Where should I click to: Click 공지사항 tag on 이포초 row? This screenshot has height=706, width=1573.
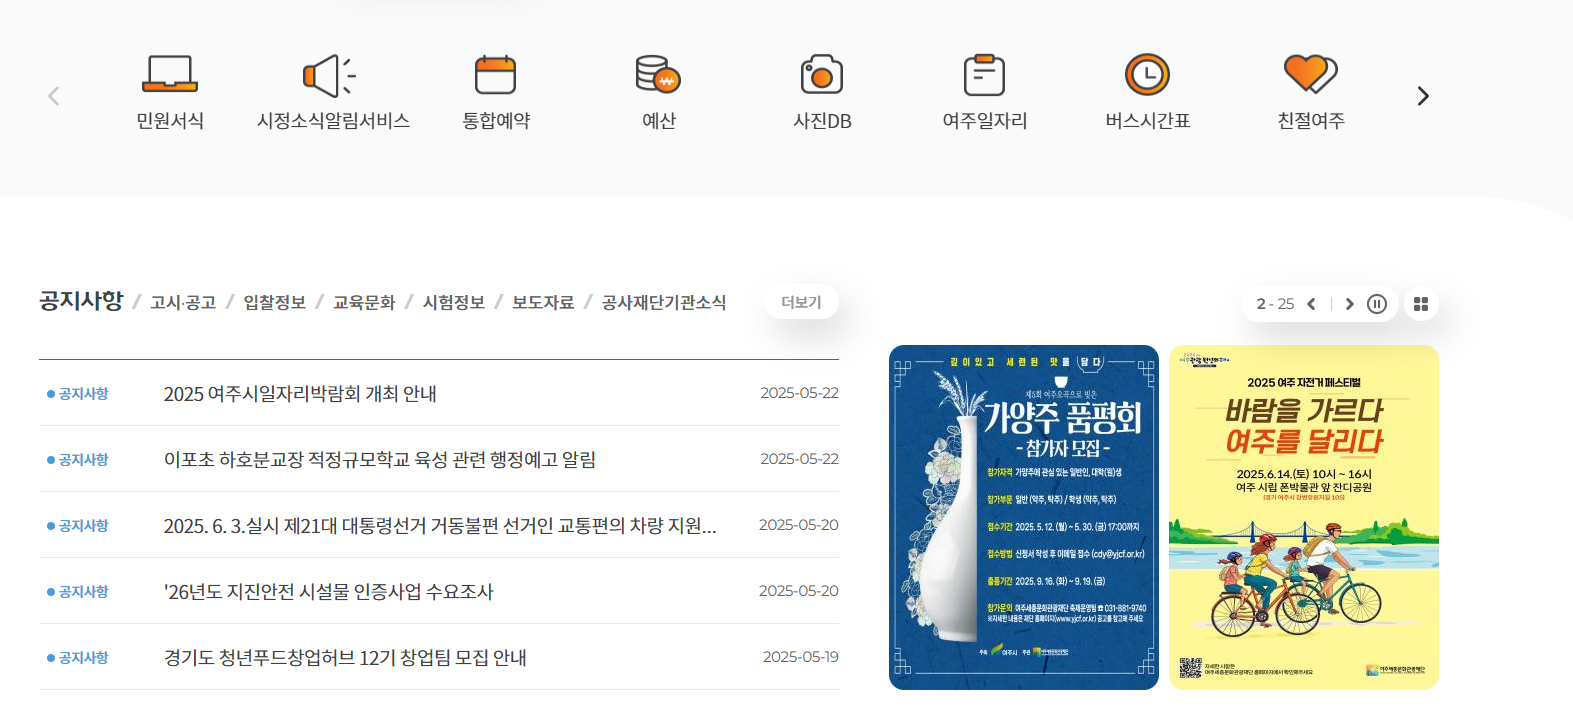click(78, 460)
